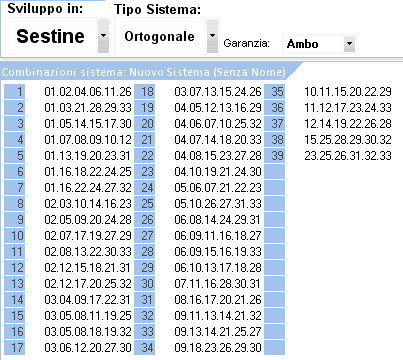This screenshot has height=360, width=403.
Task: Click combination 02.07.17.19.27.29
Action: coord(88,236)
